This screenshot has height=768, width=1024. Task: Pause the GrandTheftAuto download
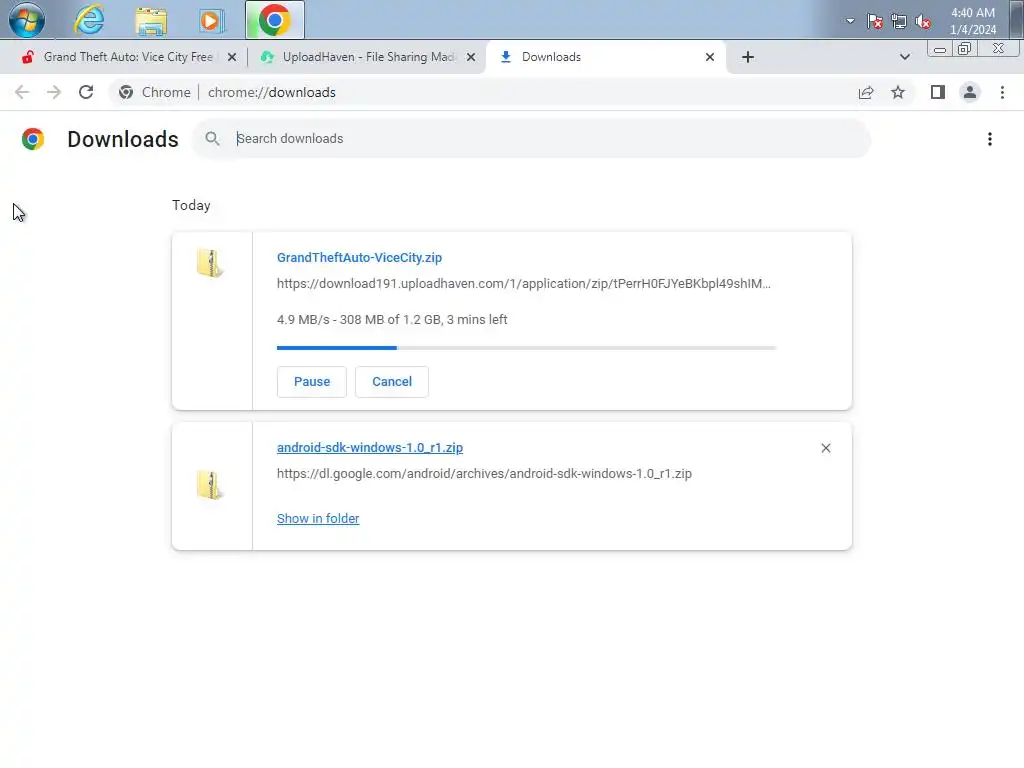[312, 381]
